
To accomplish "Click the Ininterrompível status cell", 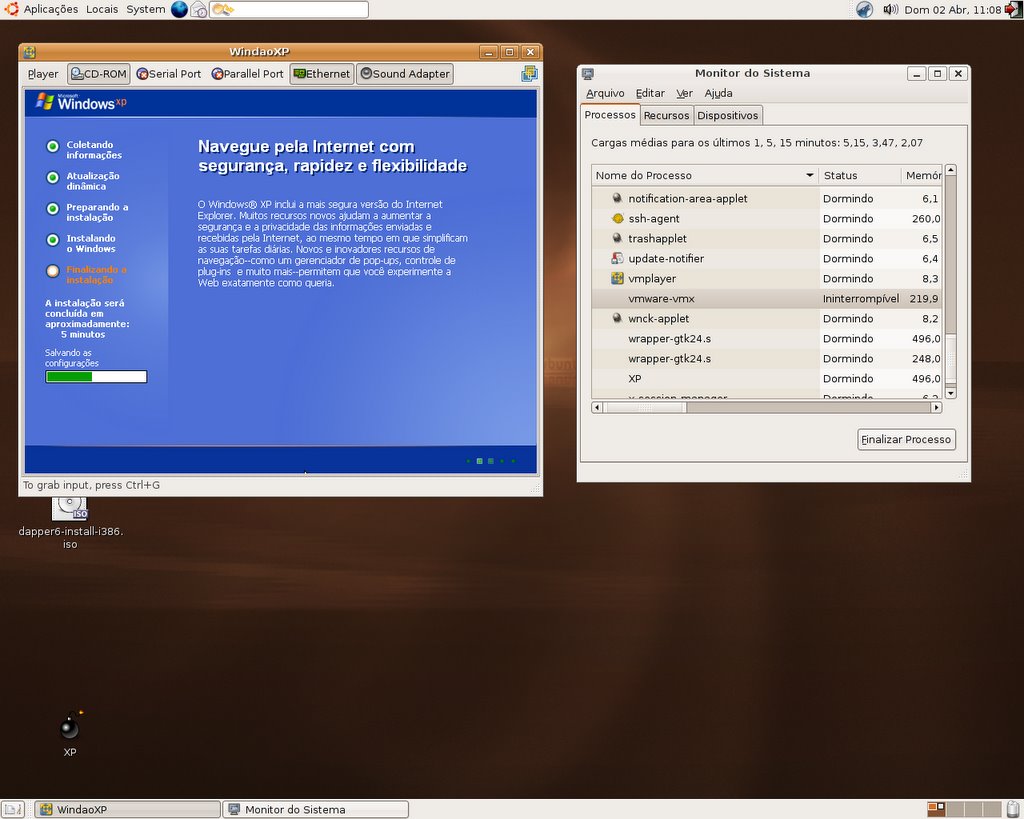I will tap(861, 298).
